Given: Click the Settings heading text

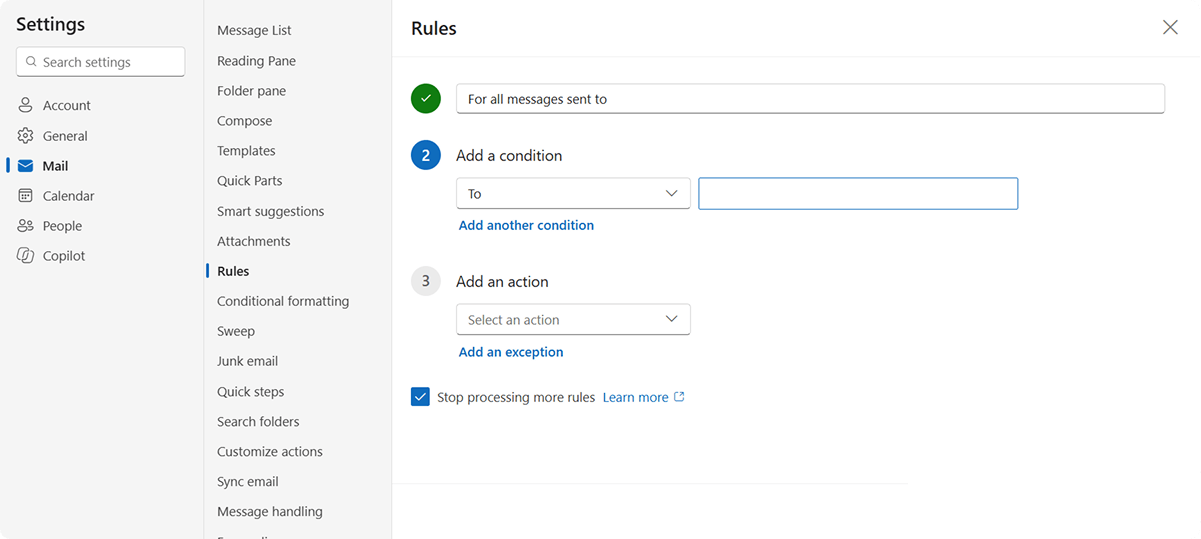Looking at the screenshot, I should (50, 24).
